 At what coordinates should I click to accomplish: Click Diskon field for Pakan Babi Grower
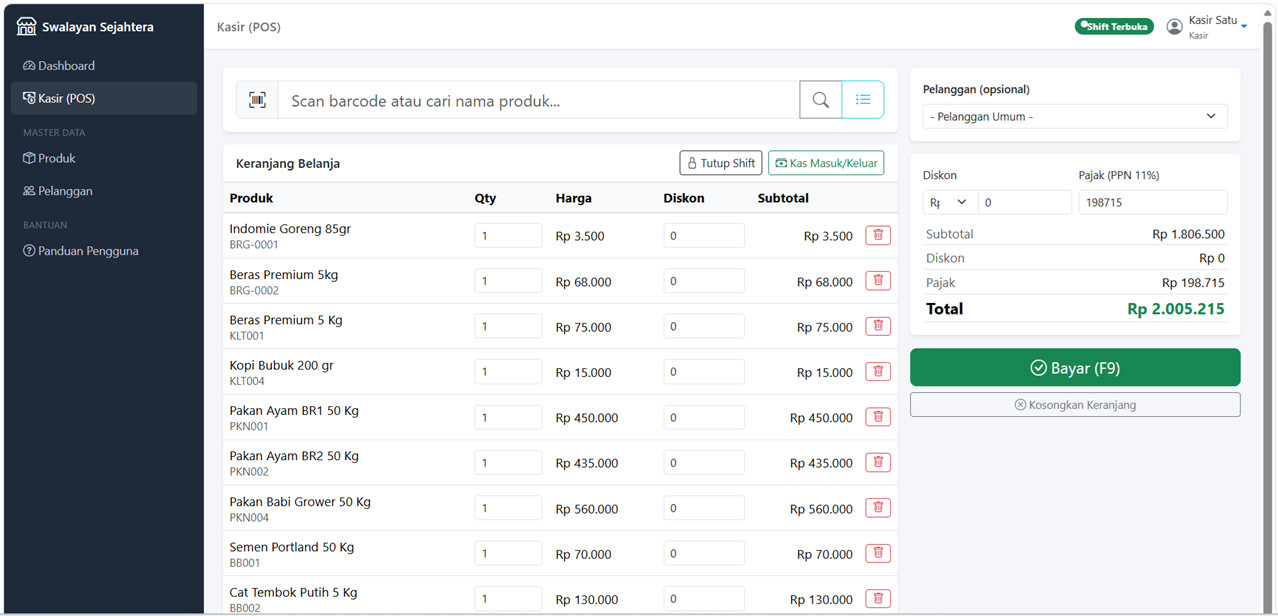click(704, 508)
